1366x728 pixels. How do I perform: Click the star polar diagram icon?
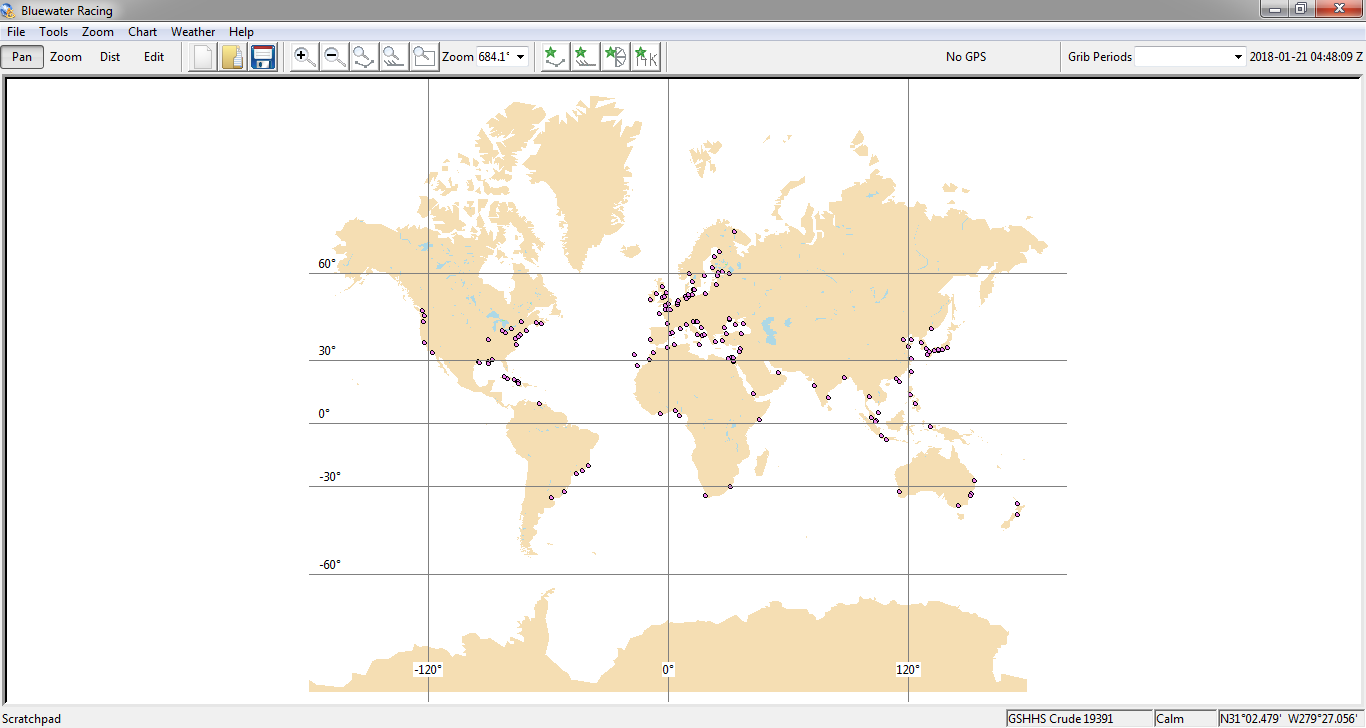[616, 57]
